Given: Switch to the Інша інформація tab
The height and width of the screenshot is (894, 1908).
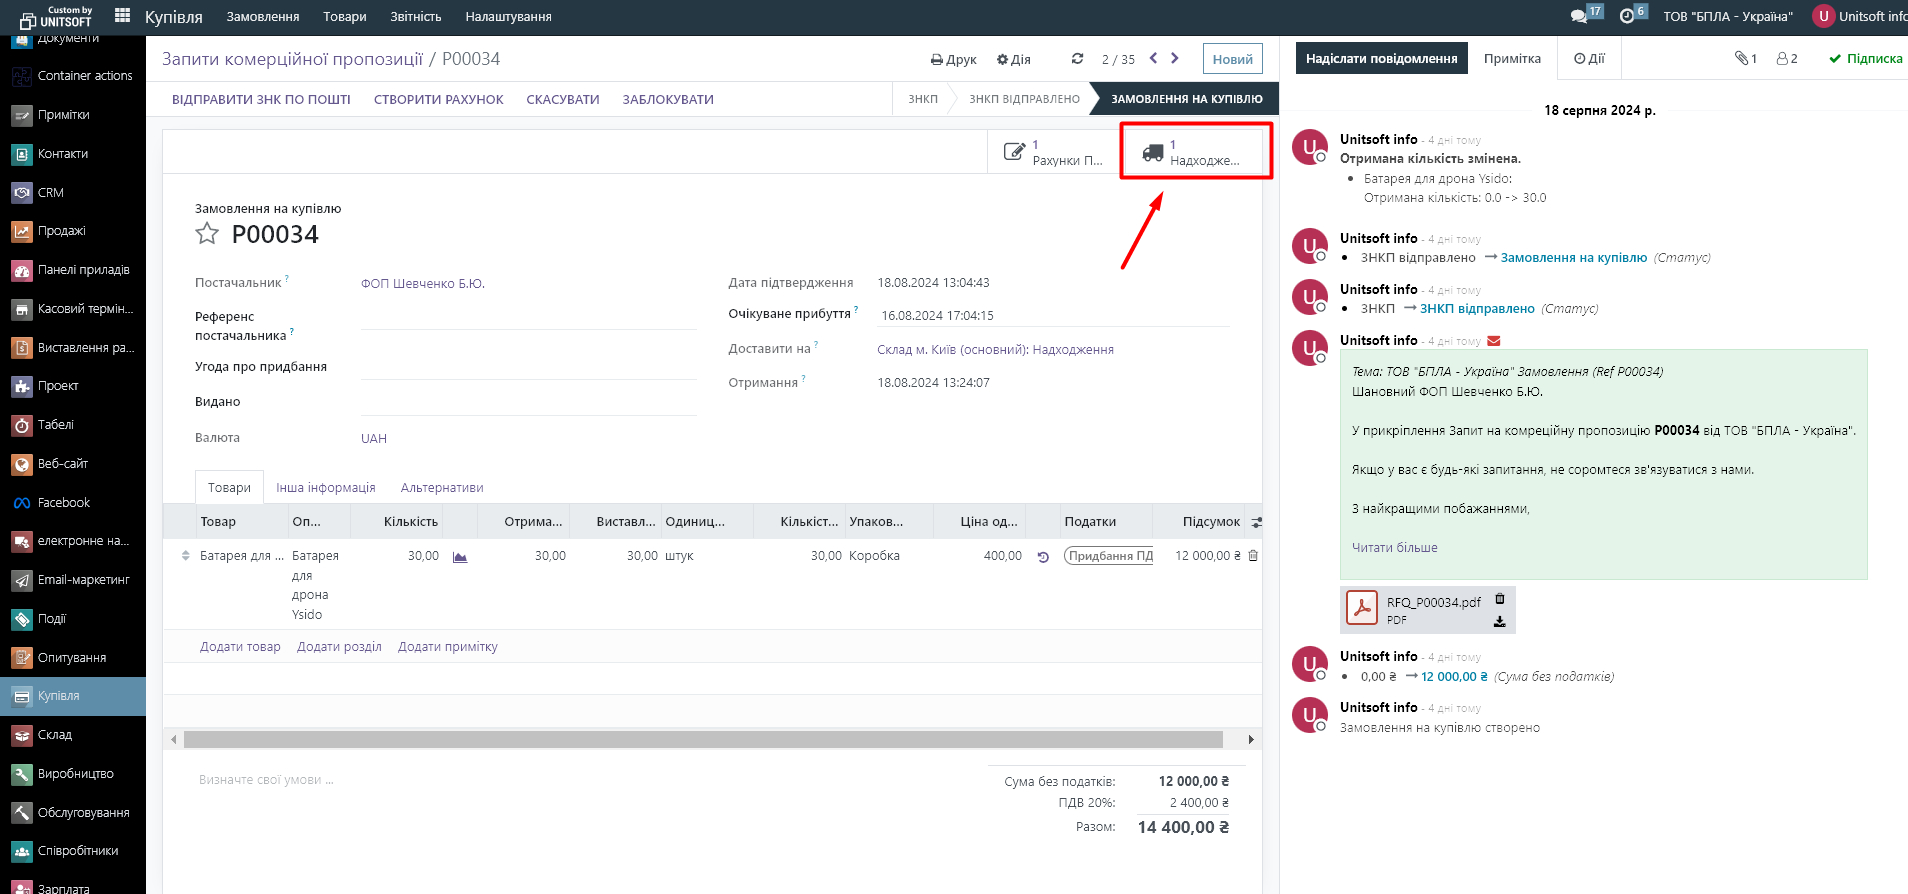Looking at the screenshot, I should pyautogui.click(x=326, y=488).
